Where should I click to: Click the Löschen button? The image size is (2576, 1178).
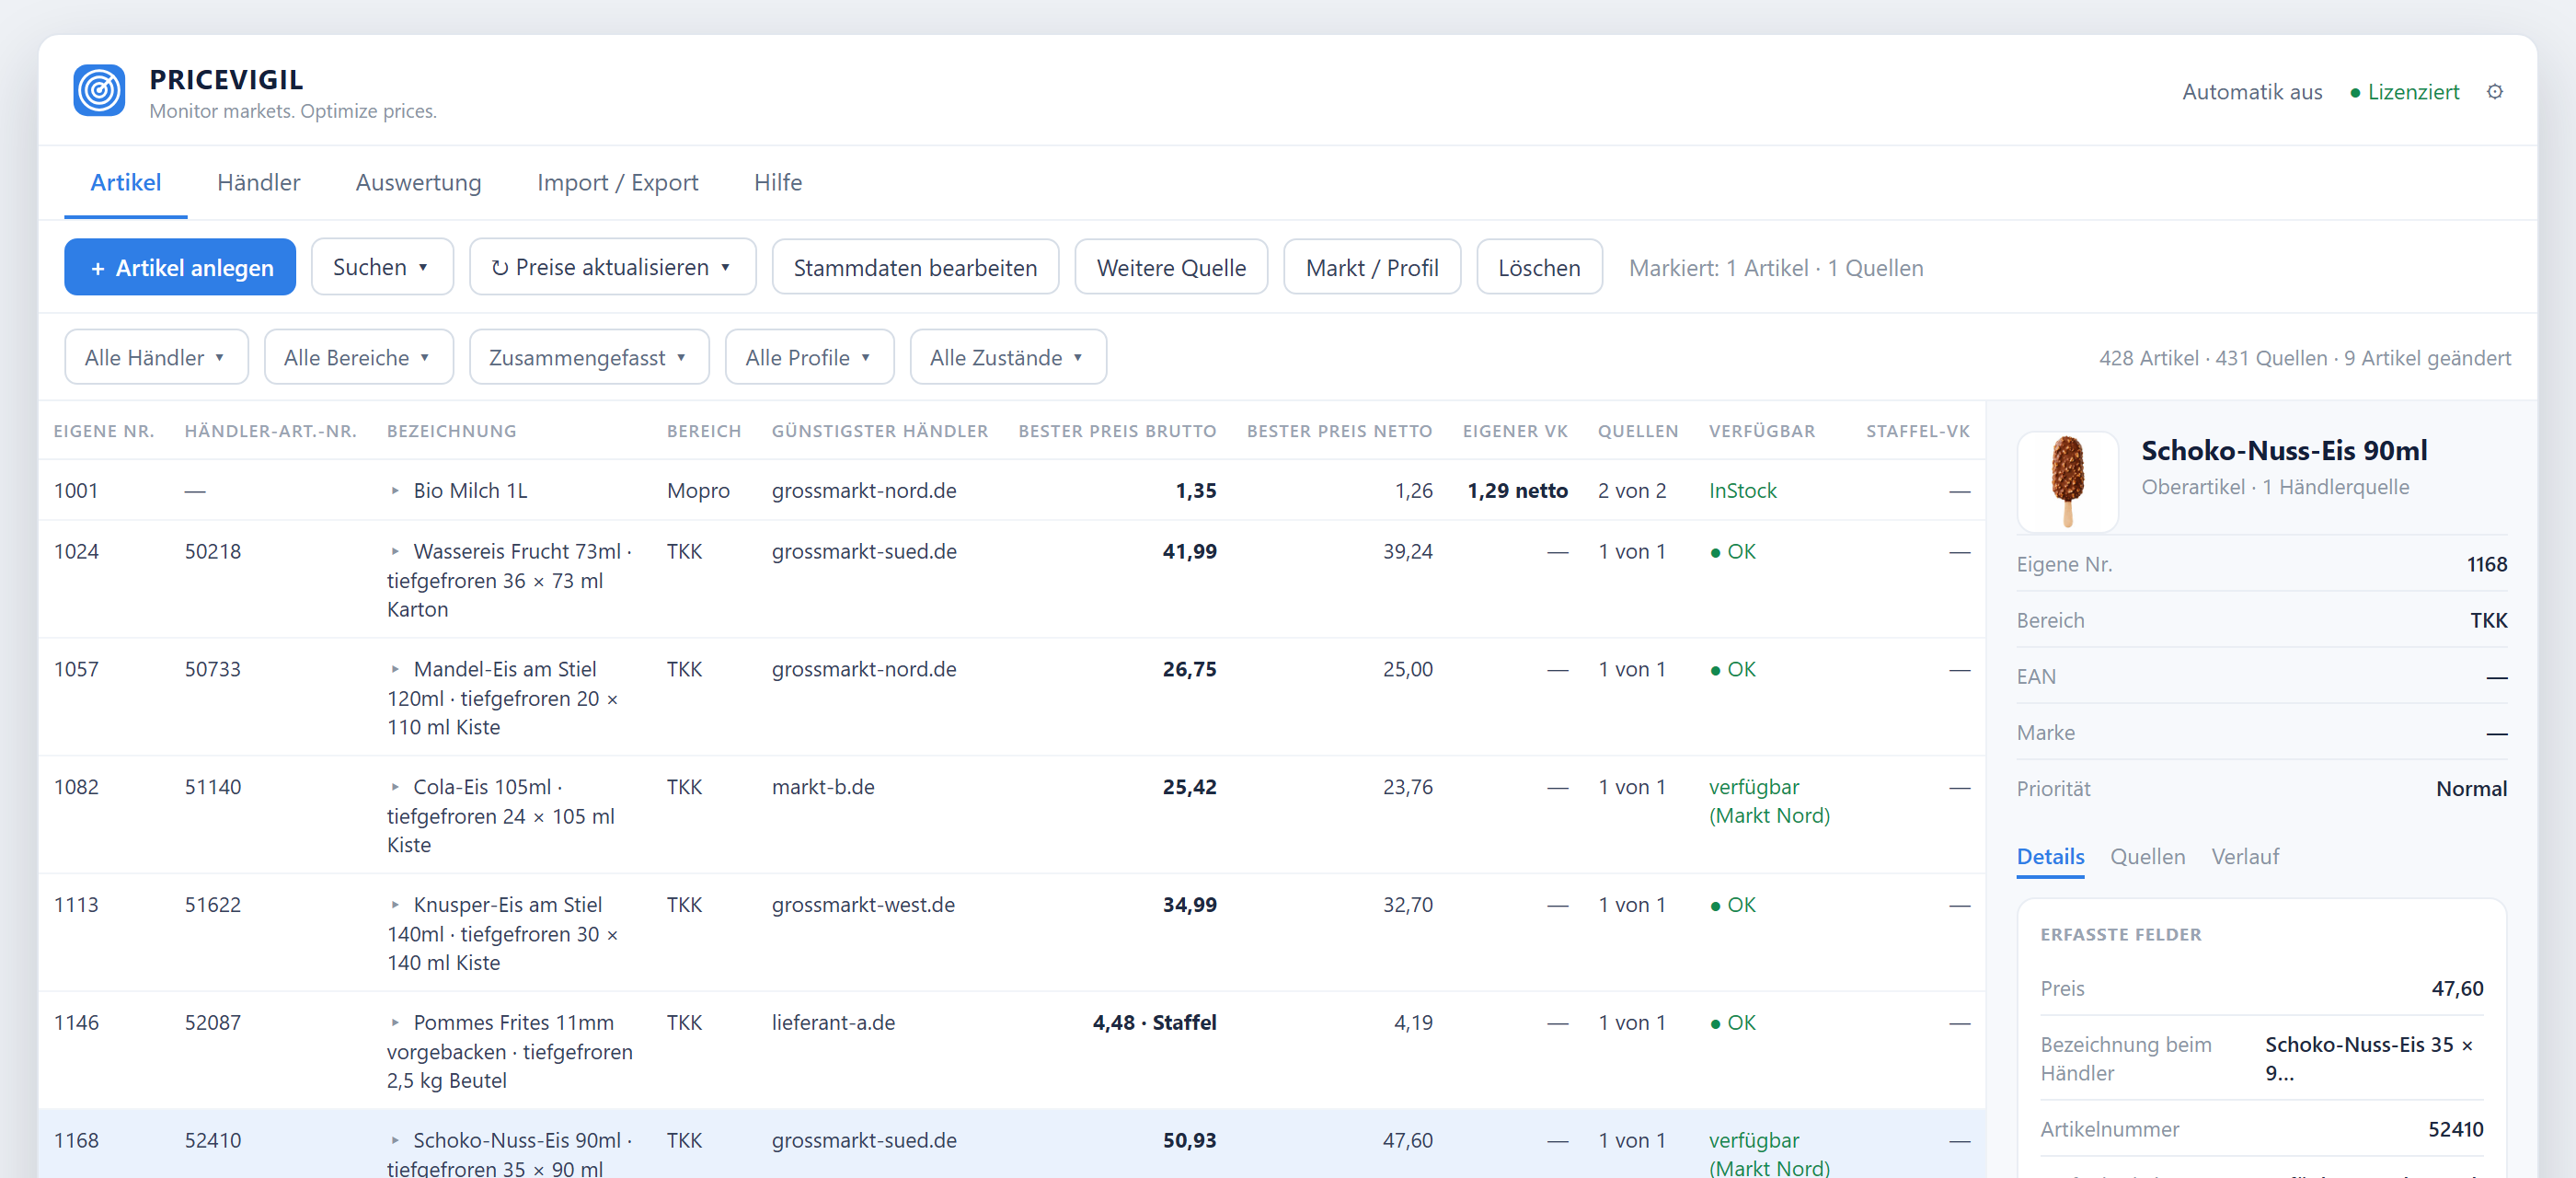coord(1539,267)
